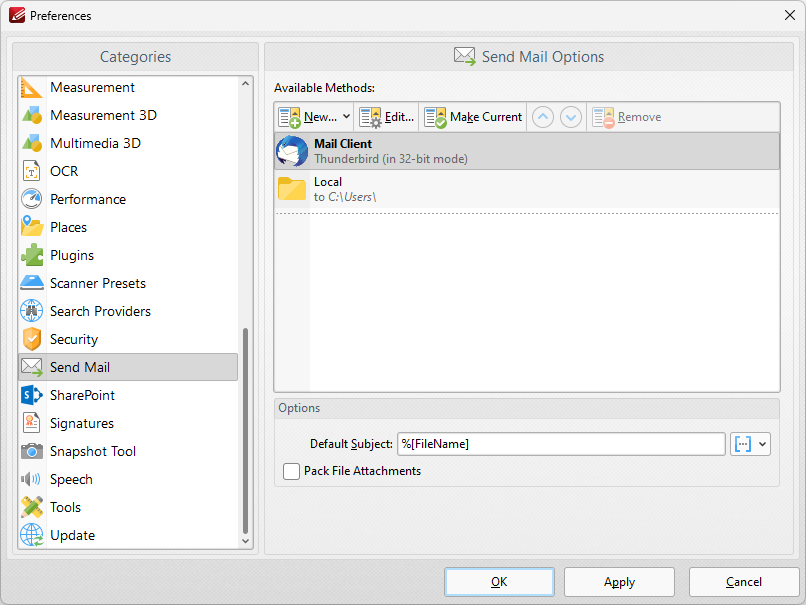Click the Multimedia 3D category icon
This screenshot has height=605, width=806.
pyautogui.click(x=31, y=143)
